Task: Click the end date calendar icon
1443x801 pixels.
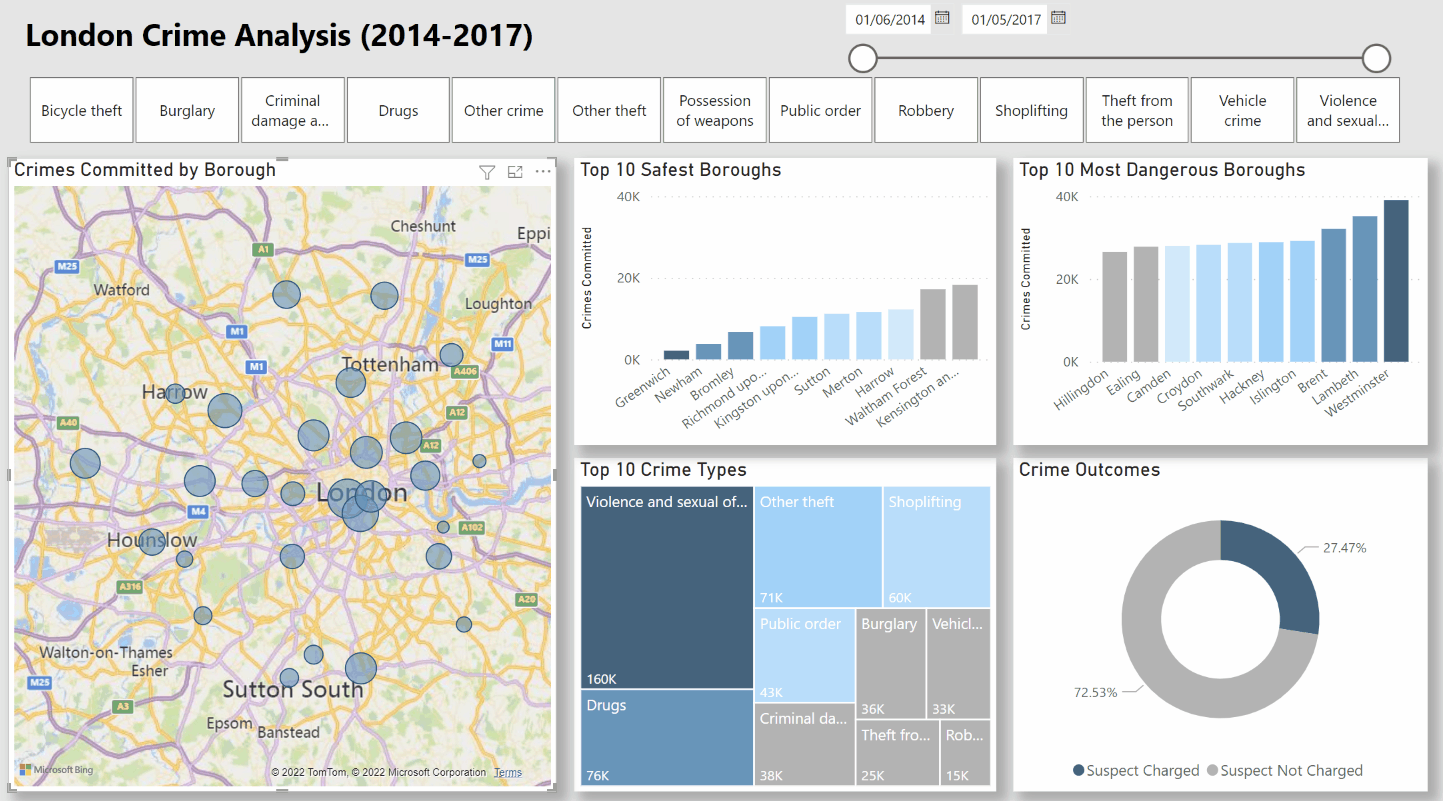Action: [x=1057, y=18]
